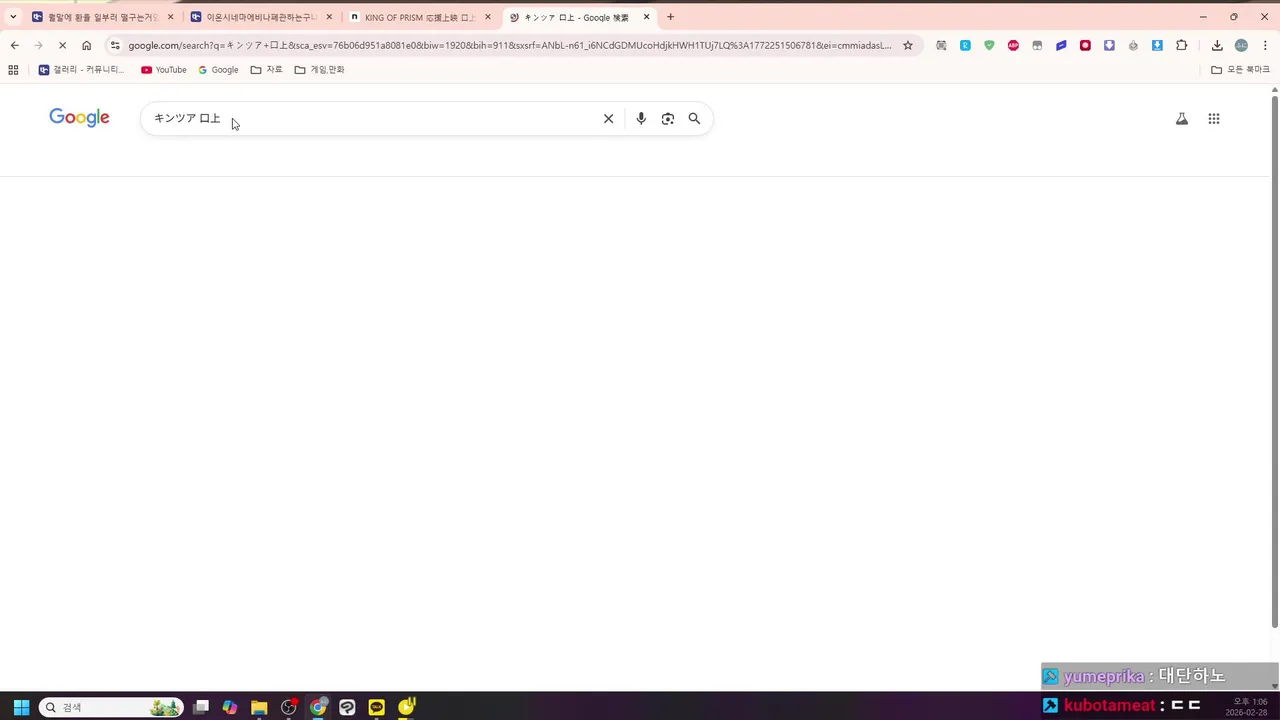Click inside the Google search box
Image resolution: width=1280 pixels, height=720 pixels.
pos(370,118)
